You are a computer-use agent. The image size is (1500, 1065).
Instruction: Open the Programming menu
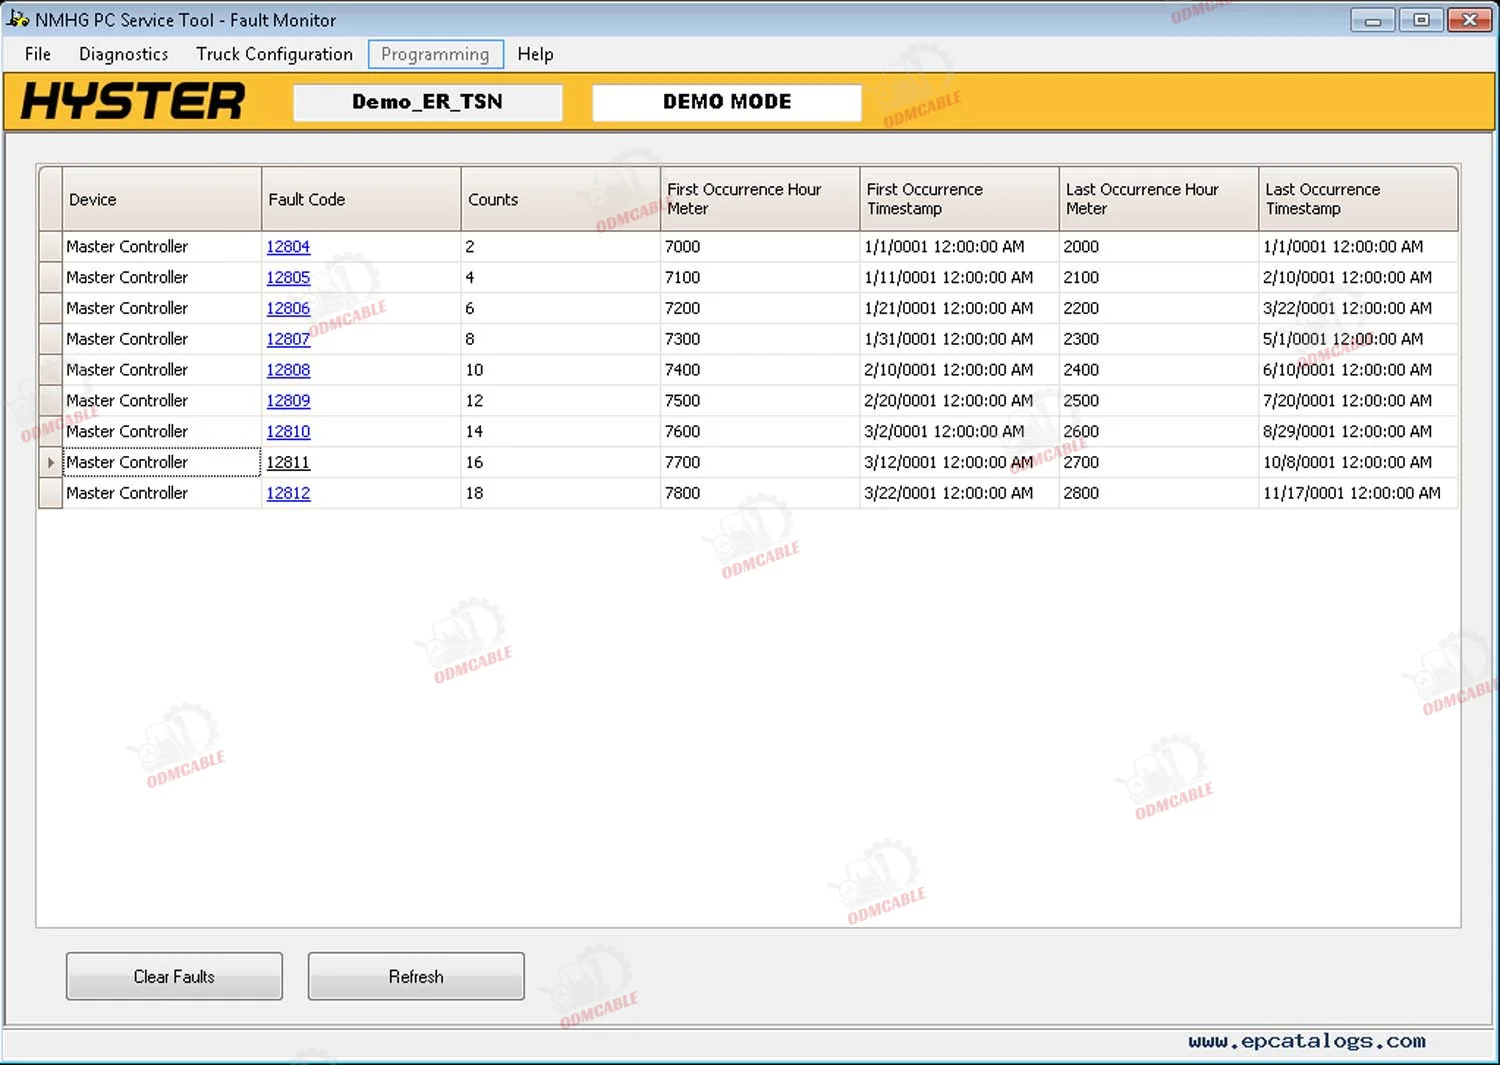tap(435, 54)
